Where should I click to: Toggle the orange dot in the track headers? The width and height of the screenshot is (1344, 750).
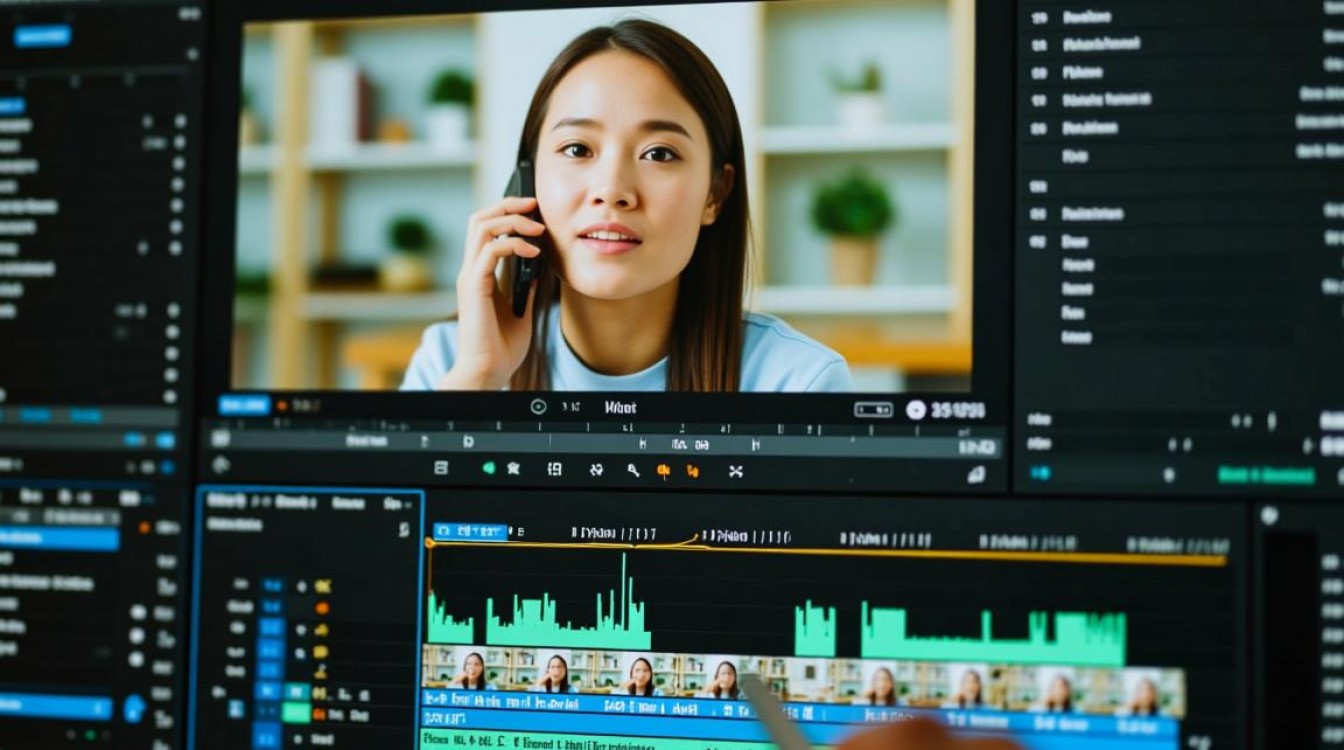click(322, 607)
